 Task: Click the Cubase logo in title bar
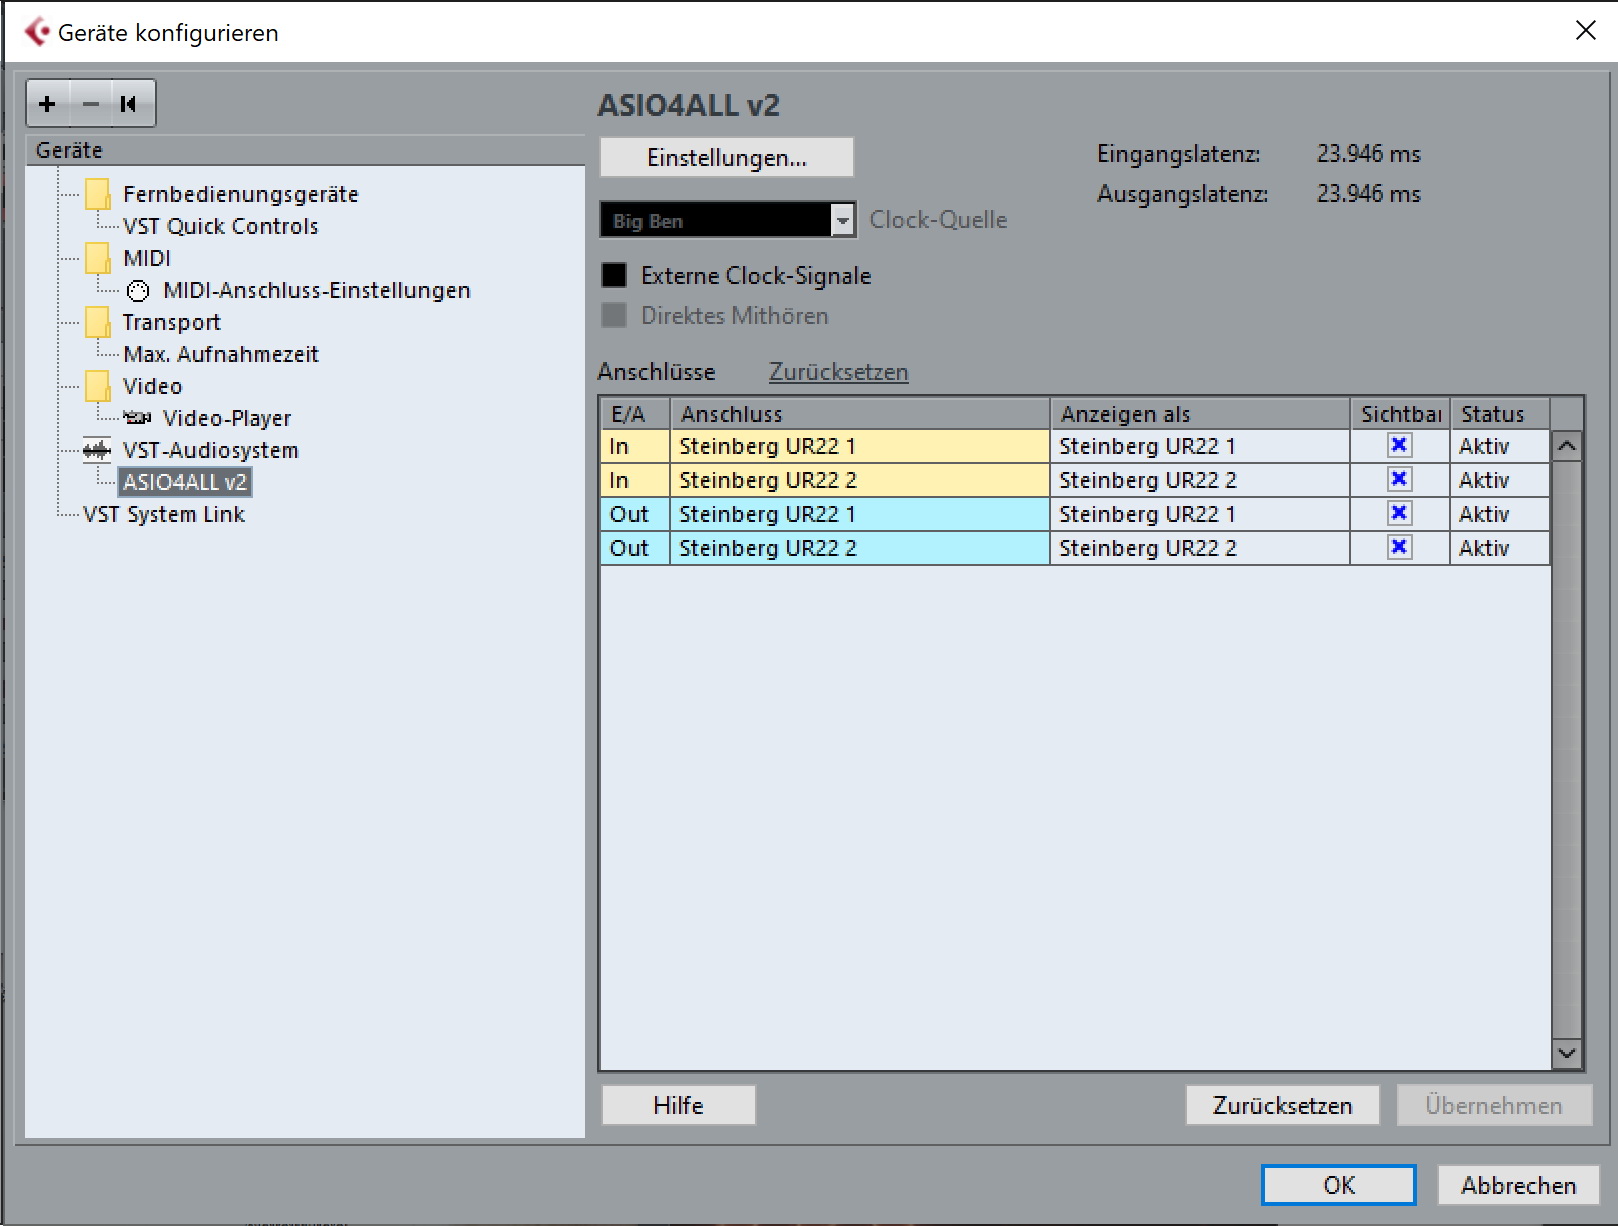point(37,32)
